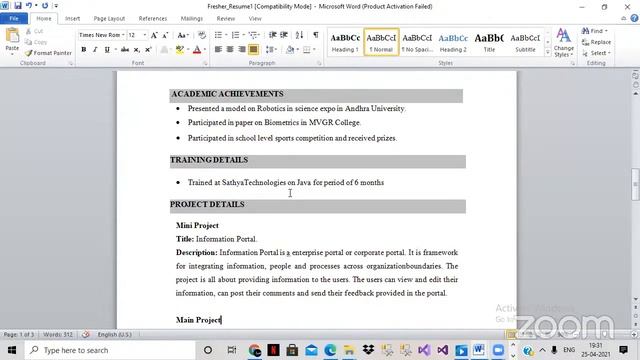Apply the Heading 1 style
This screenshot has width=640, height=360.
pos(345,42)
